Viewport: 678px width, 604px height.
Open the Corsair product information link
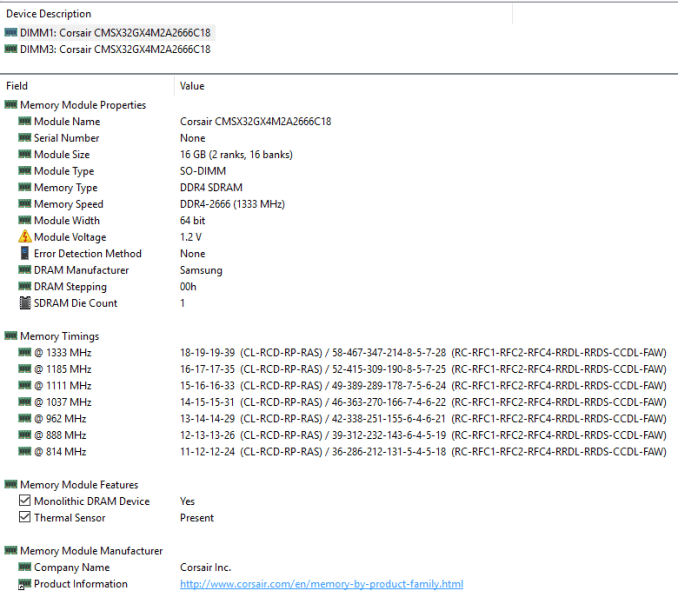click(321, 584)
